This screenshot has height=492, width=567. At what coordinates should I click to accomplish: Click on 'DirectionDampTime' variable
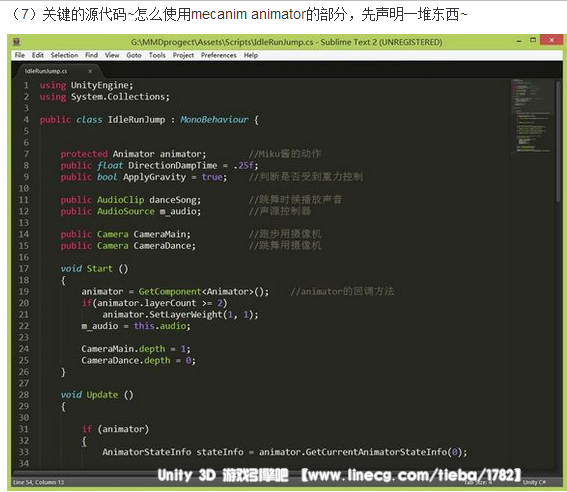(172, 166)
